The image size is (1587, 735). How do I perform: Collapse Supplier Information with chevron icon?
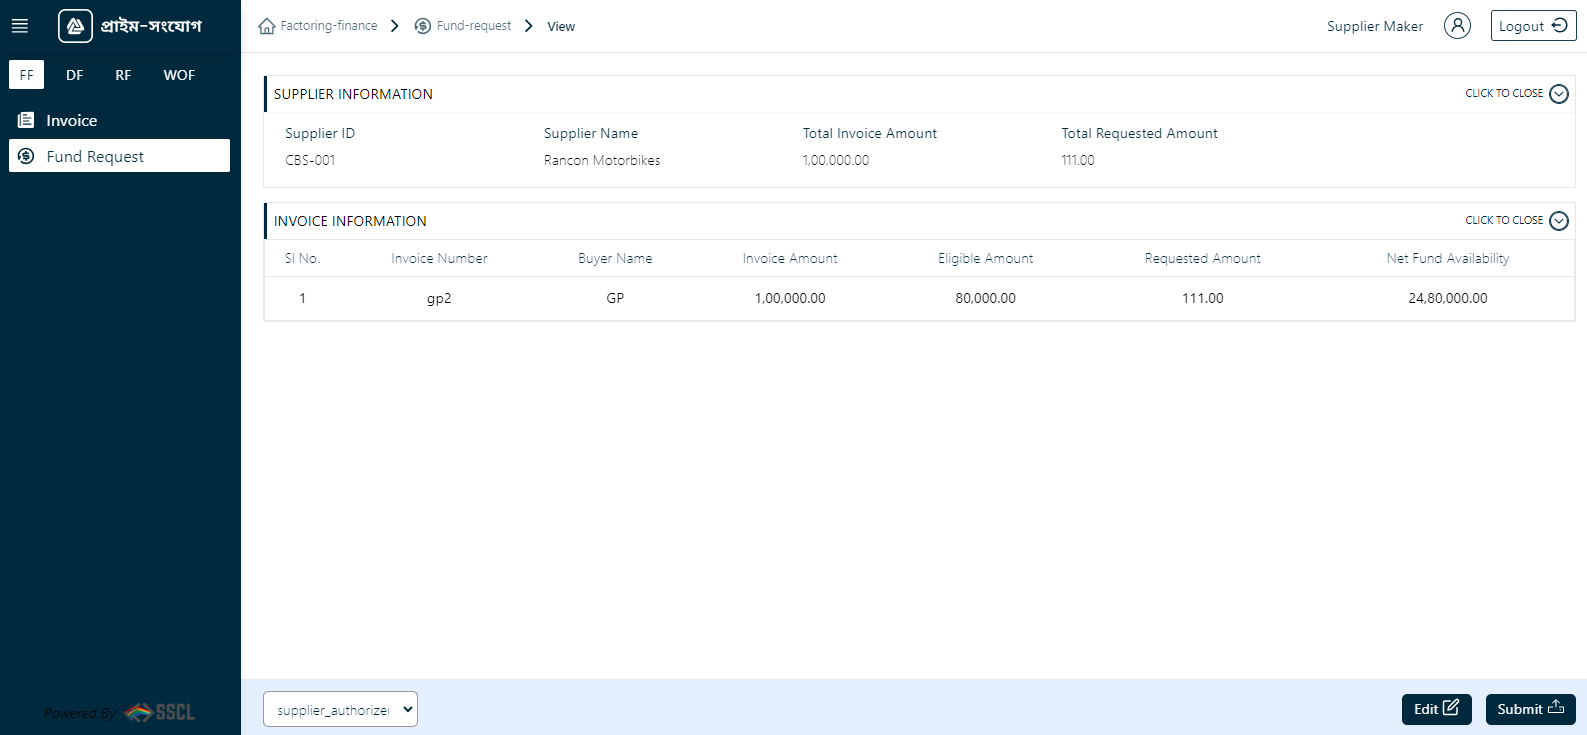pos(1559,94)
